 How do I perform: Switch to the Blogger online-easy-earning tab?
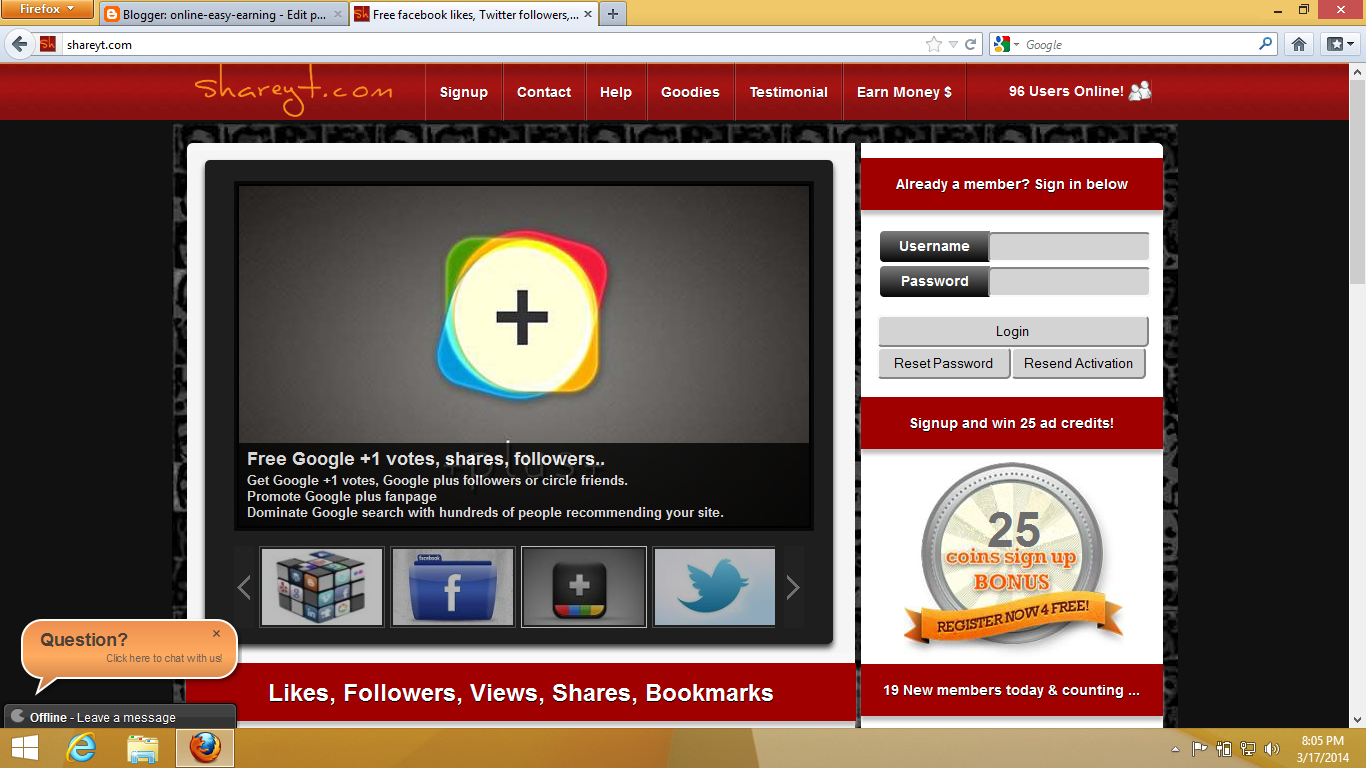223,15
